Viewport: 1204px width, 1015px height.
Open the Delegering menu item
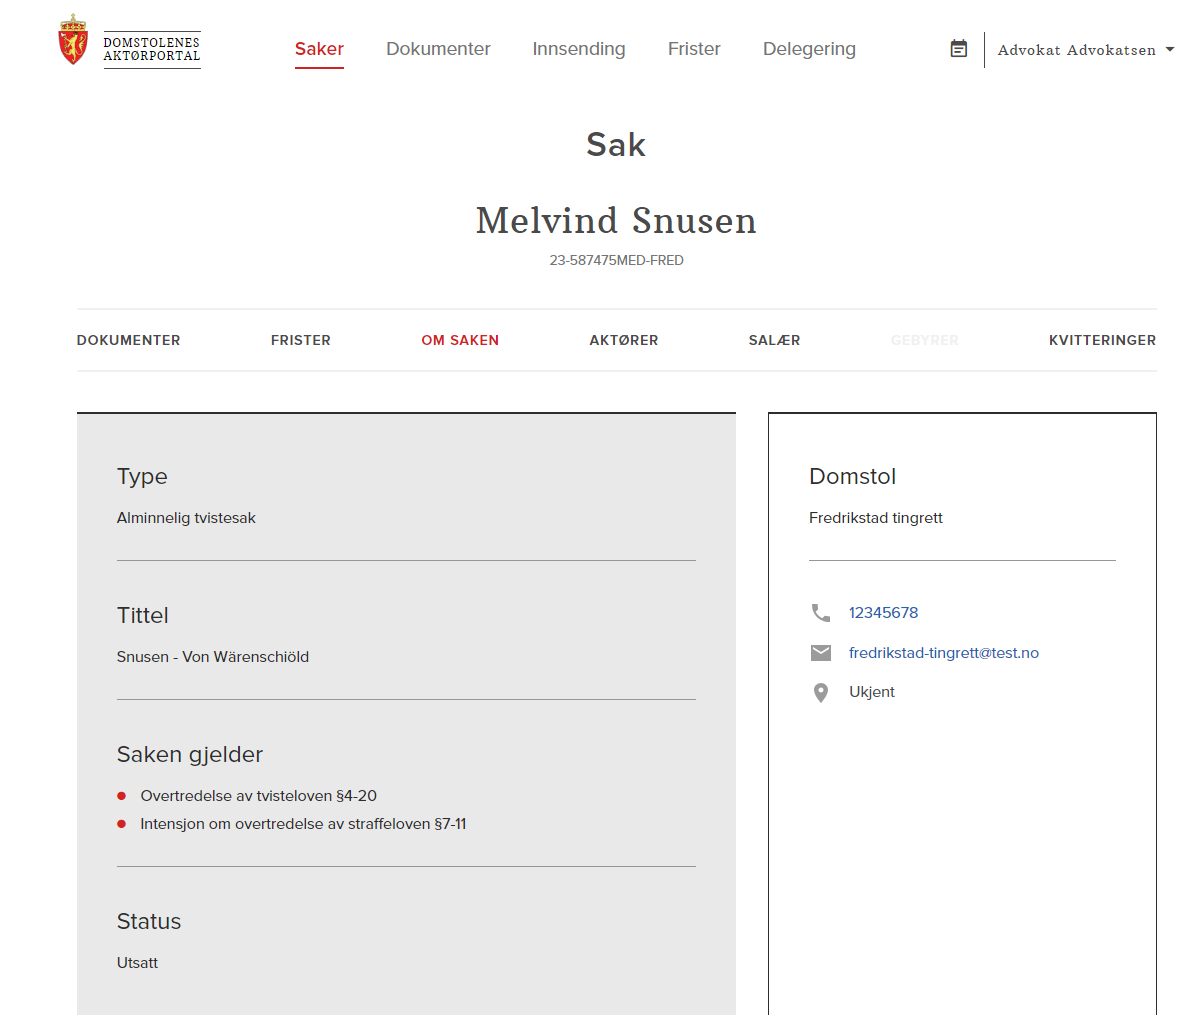pyautogui.click(x=809, y=49)
